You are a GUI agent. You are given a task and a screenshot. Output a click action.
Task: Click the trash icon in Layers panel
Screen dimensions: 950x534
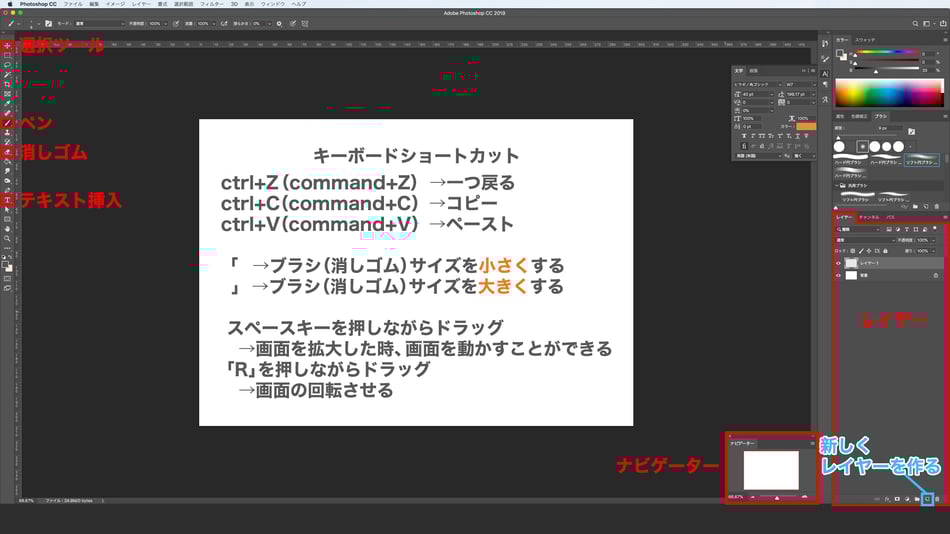tap(937, 499)
